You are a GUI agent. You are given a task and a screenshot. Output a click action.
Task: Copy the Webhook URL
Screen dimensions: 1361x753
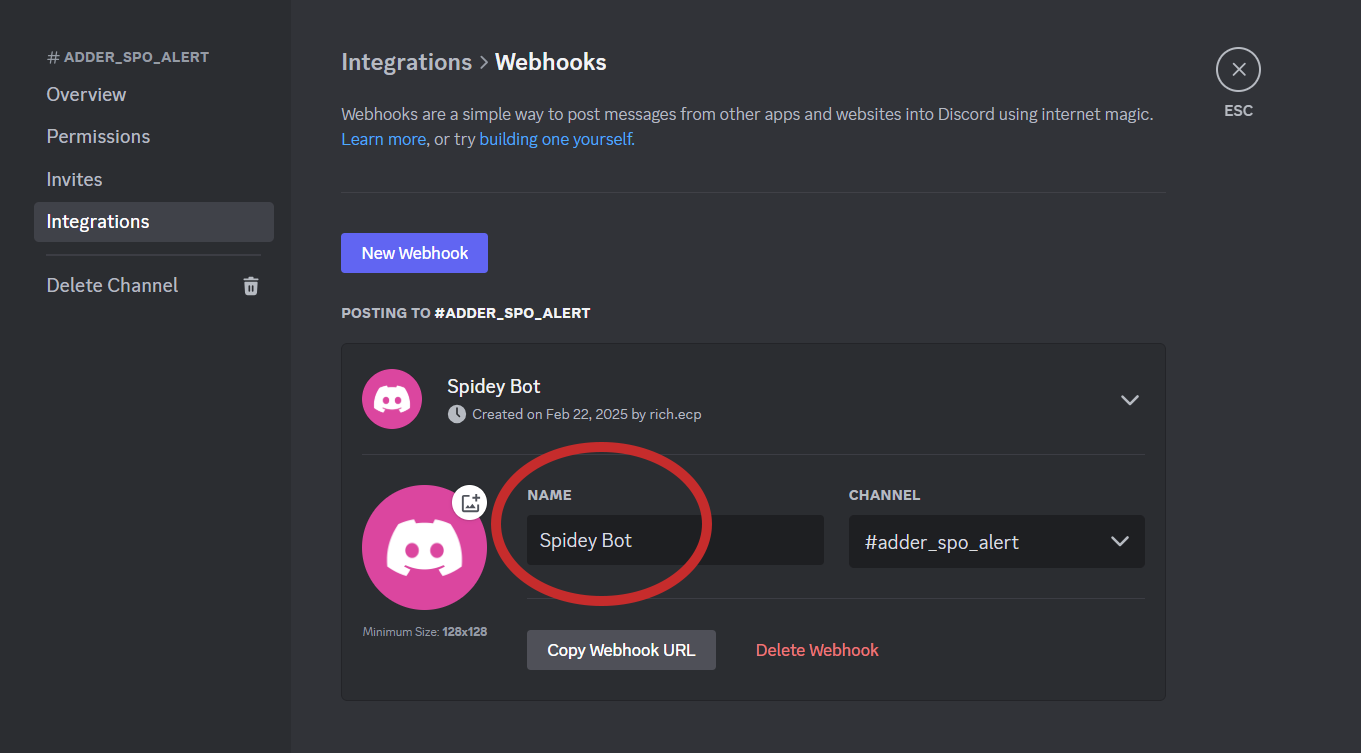(x=621, y=649)
